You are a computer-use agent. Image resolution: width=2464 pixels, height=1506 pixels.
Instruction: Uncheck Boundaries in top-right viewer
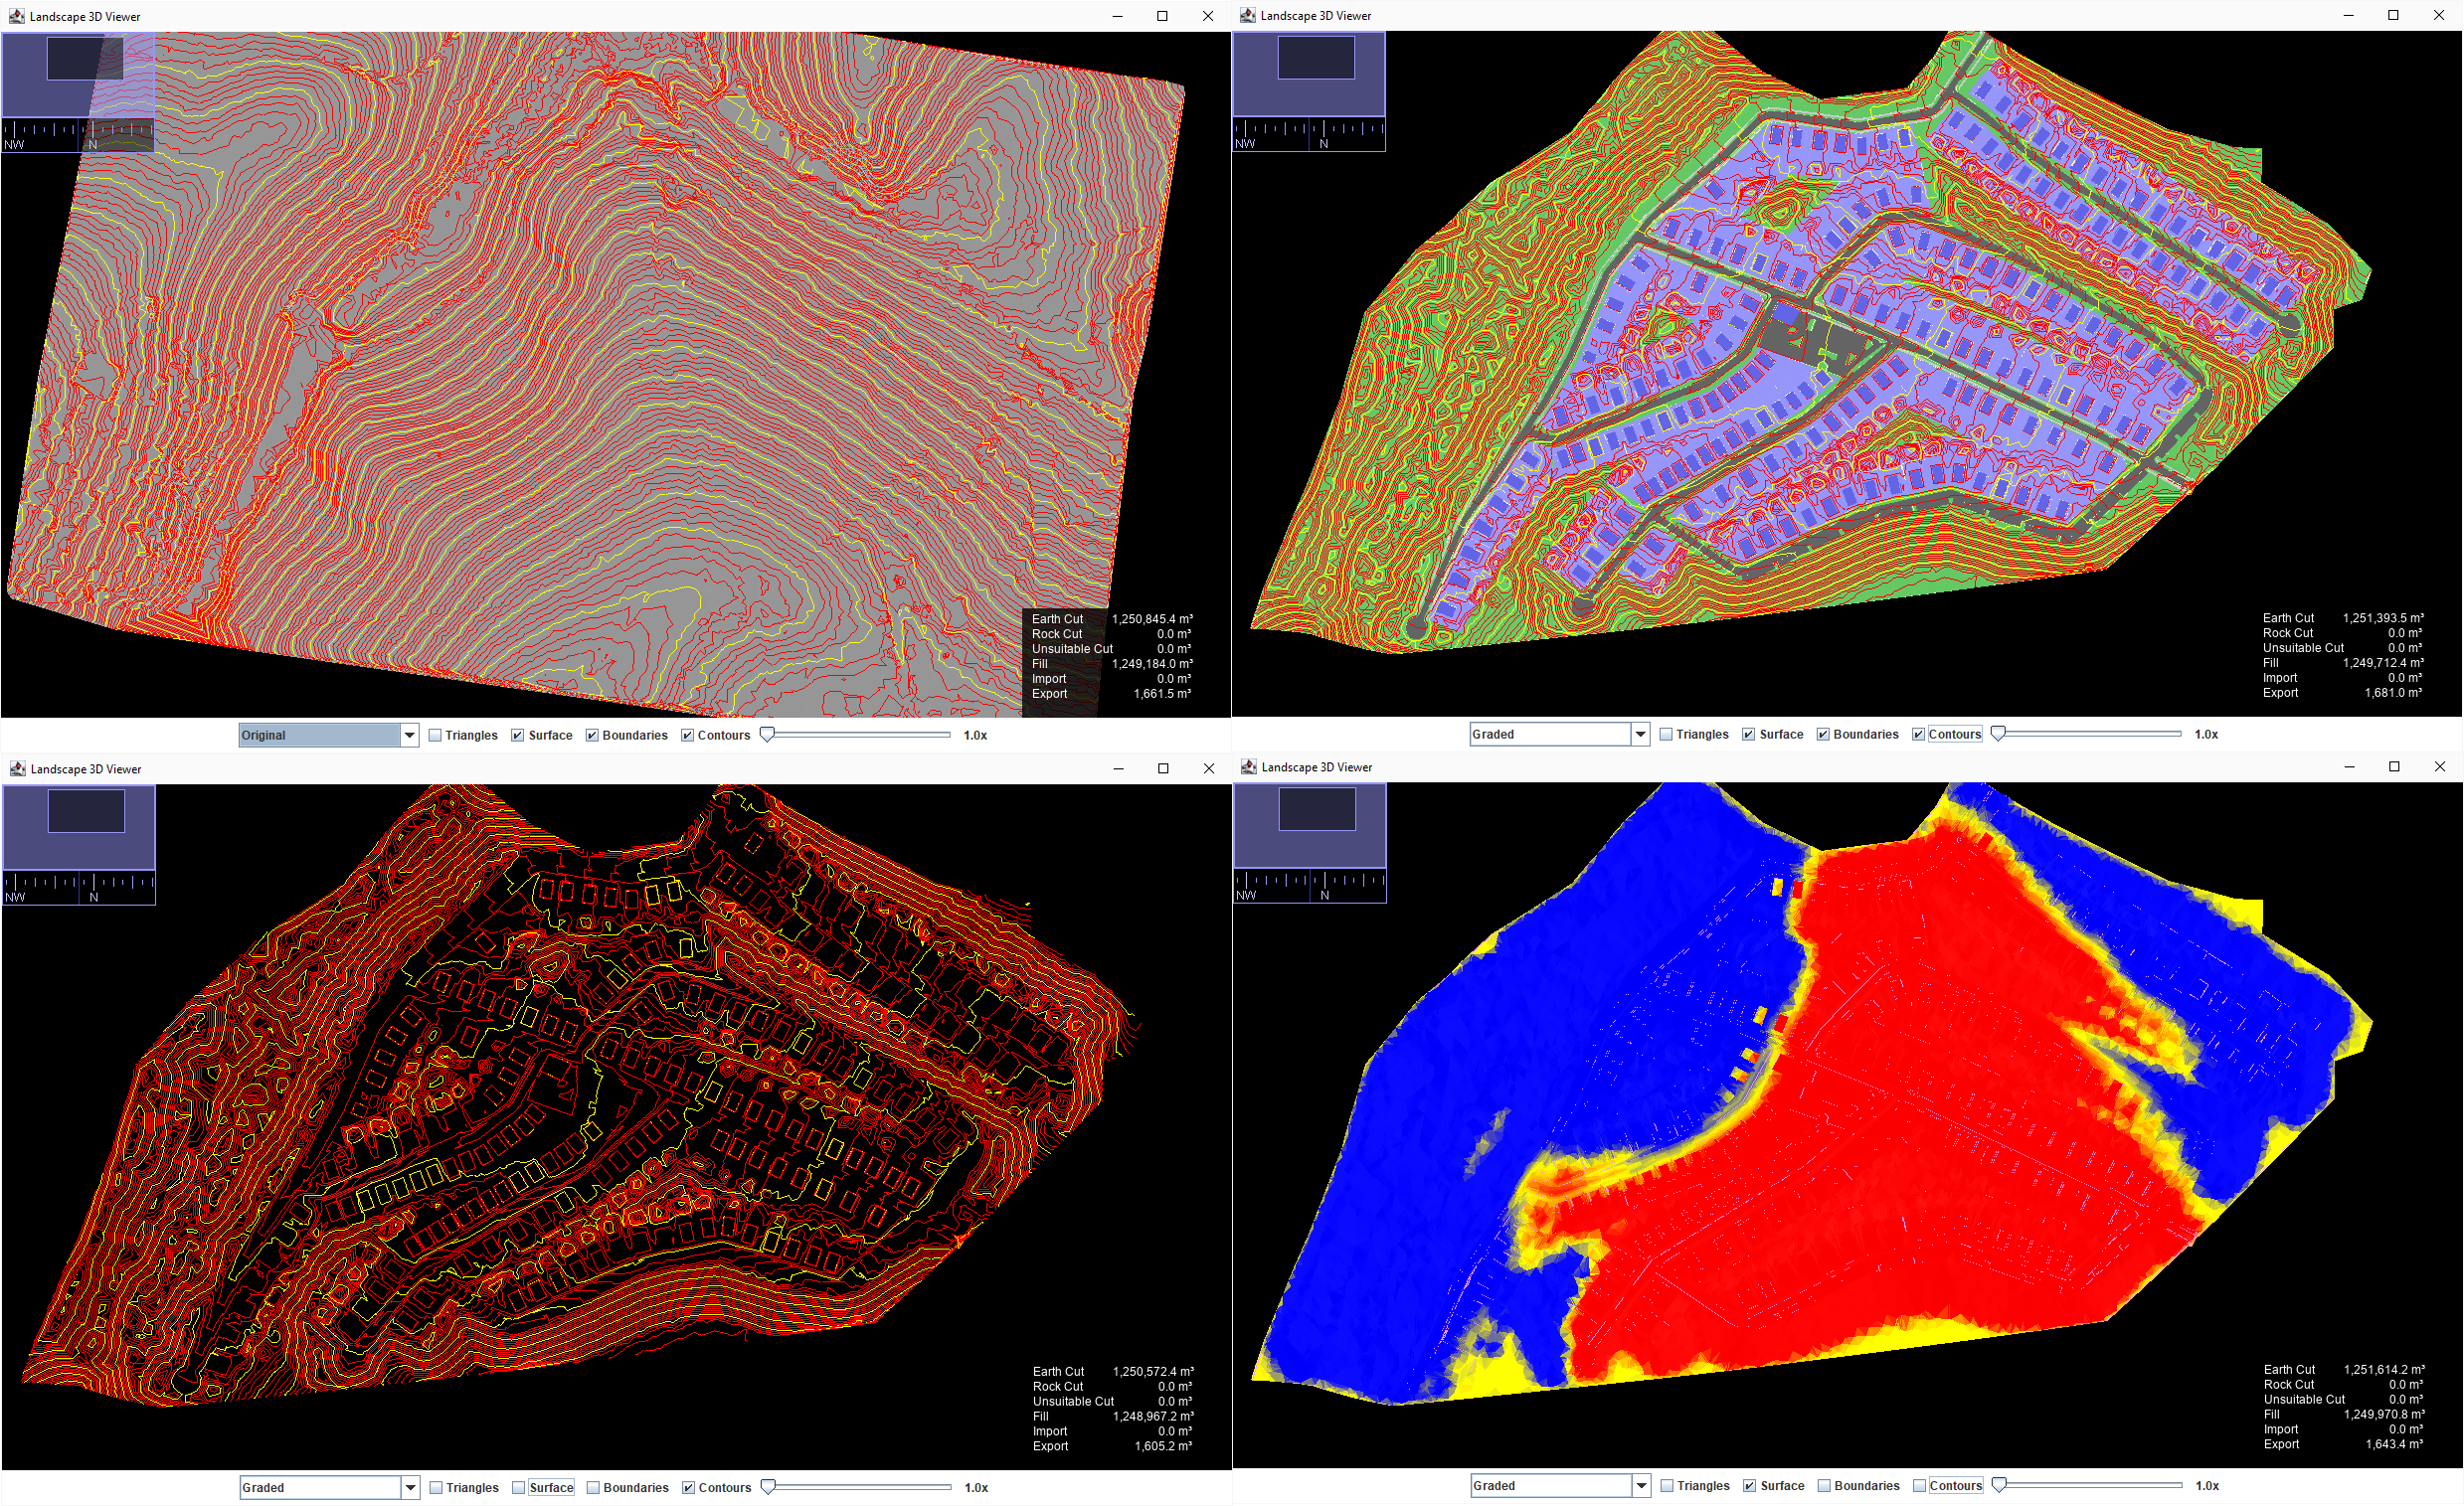coord(1823,734)
